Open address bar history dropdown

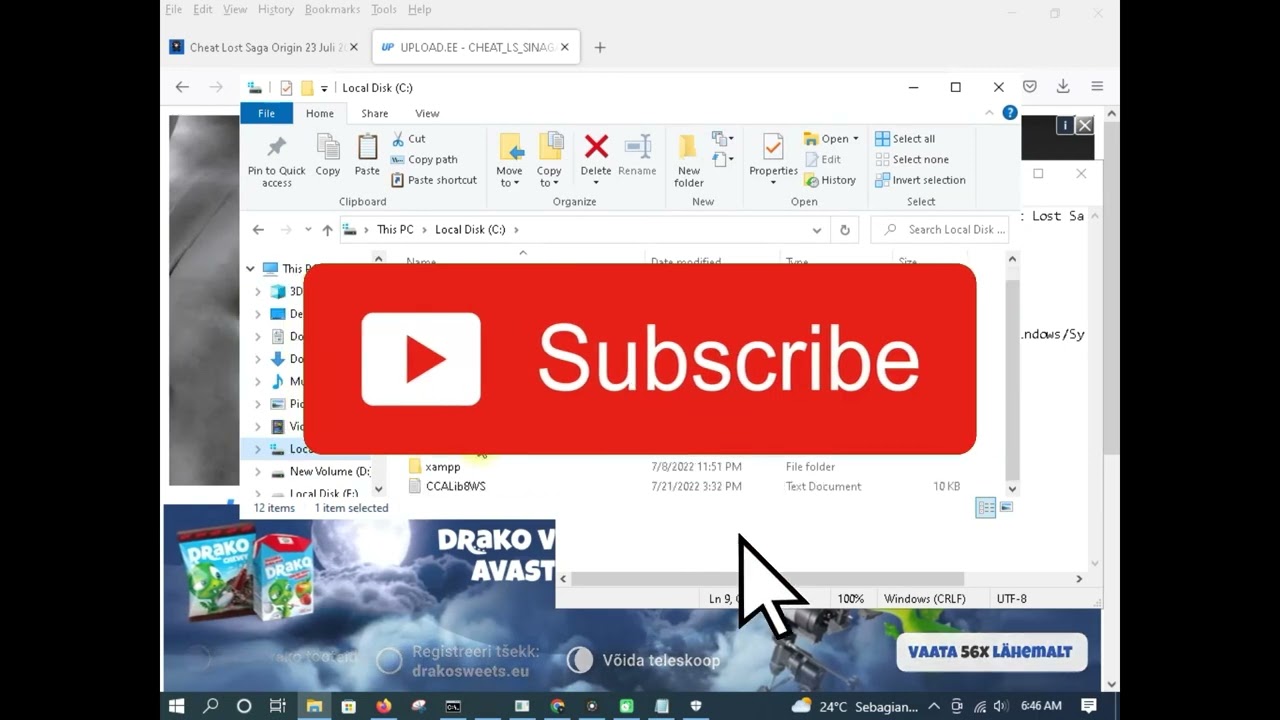point(817,229)
